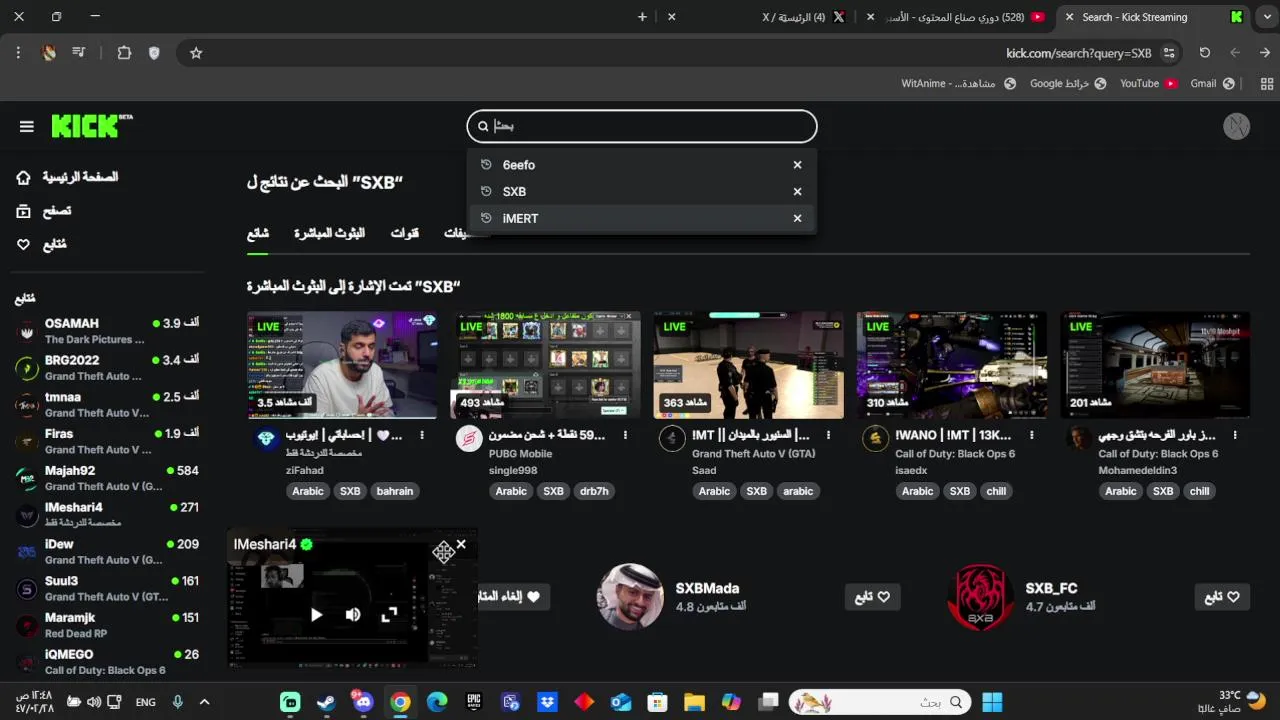Open Steam from the taskbar
Screen dimensions: 1280x720
[326, 702]
